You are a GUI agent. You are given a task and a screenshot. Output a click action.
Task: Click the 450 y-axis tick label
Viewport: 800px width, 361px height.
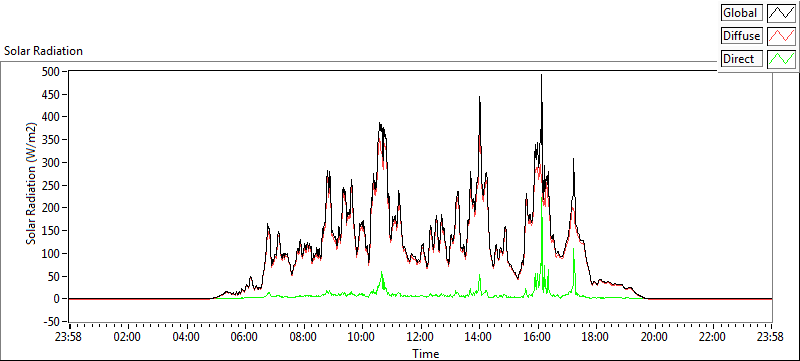(52, 94)
